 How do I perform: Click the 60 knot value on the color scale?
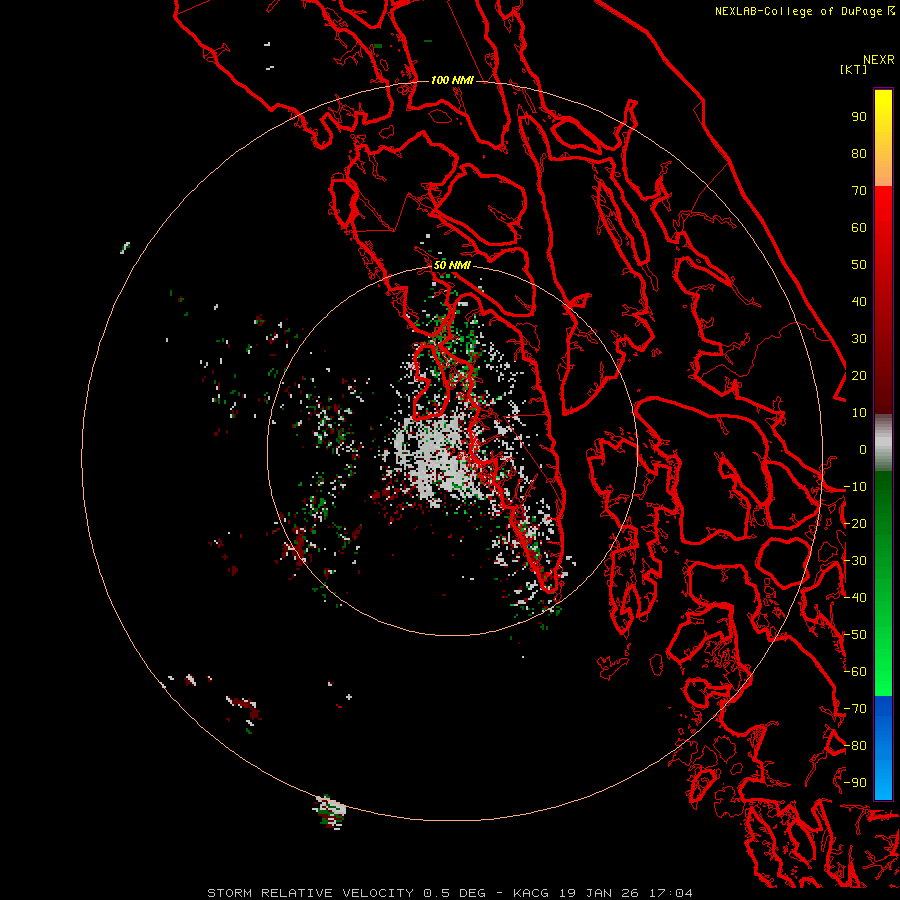click(859, 228)
